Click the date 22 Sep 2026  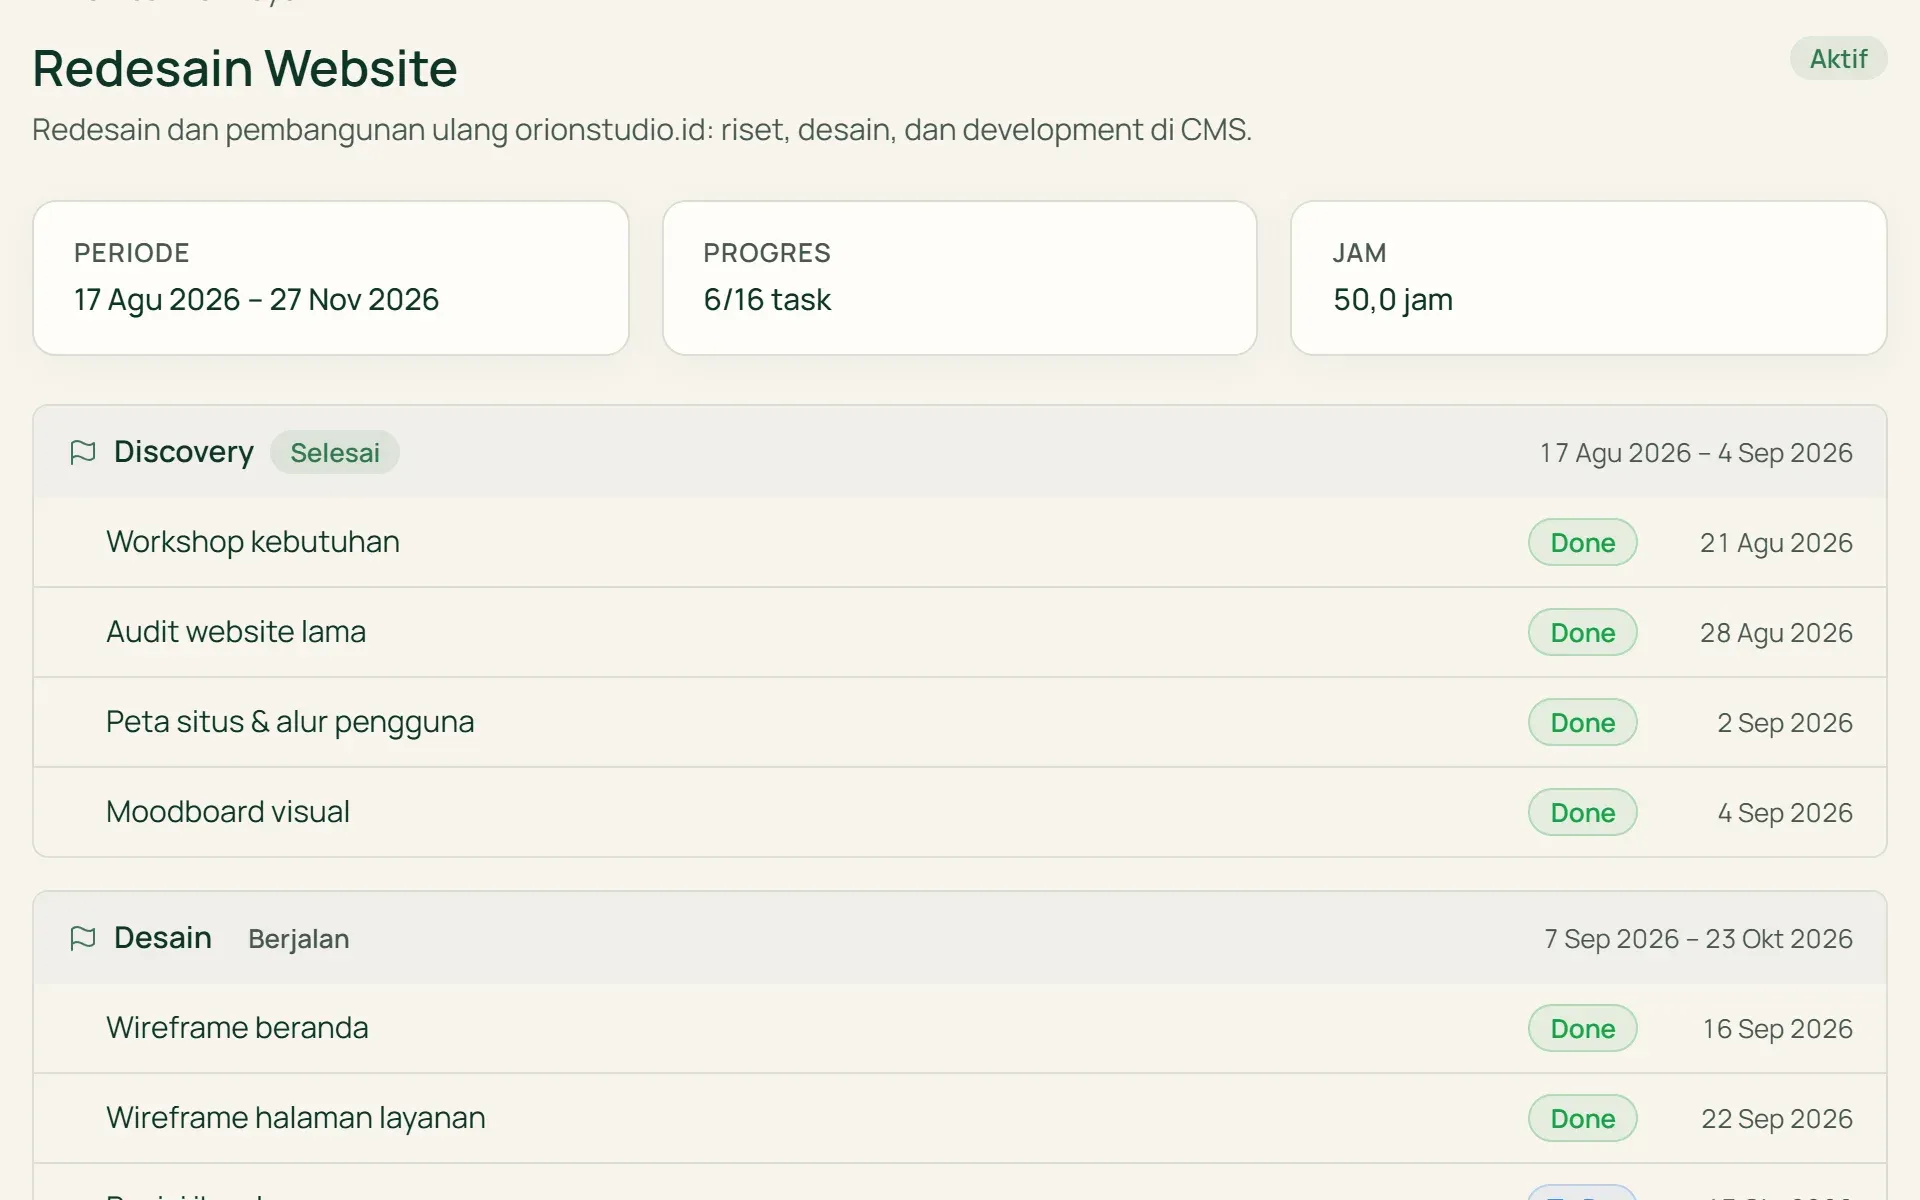coord(1777,1119)
